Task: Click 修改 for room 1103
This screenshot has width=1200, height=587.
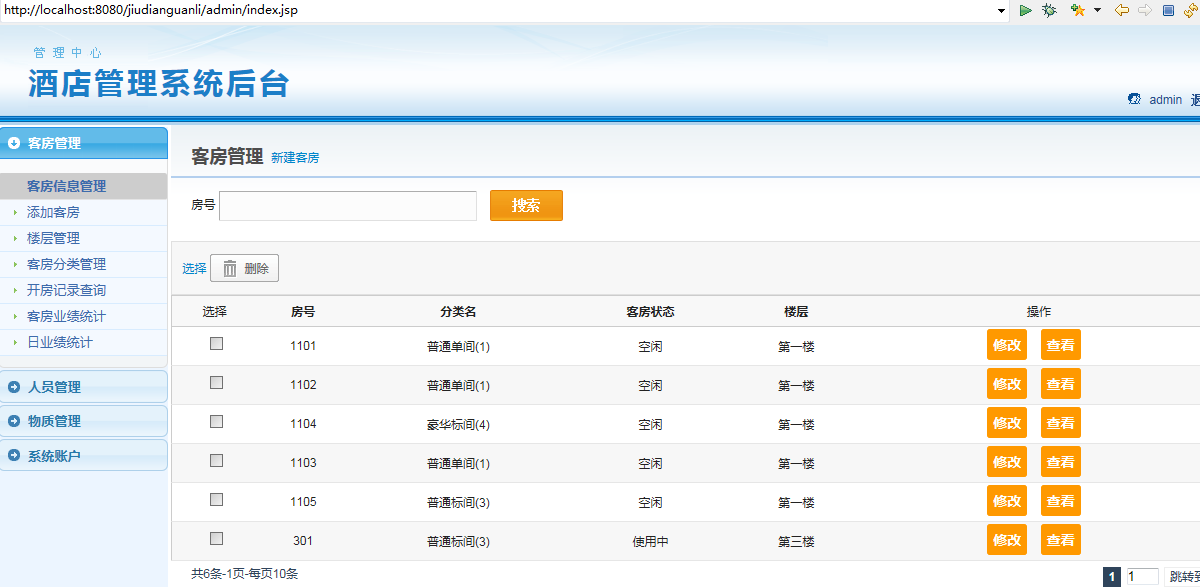Action: (x=1007, y=462)
